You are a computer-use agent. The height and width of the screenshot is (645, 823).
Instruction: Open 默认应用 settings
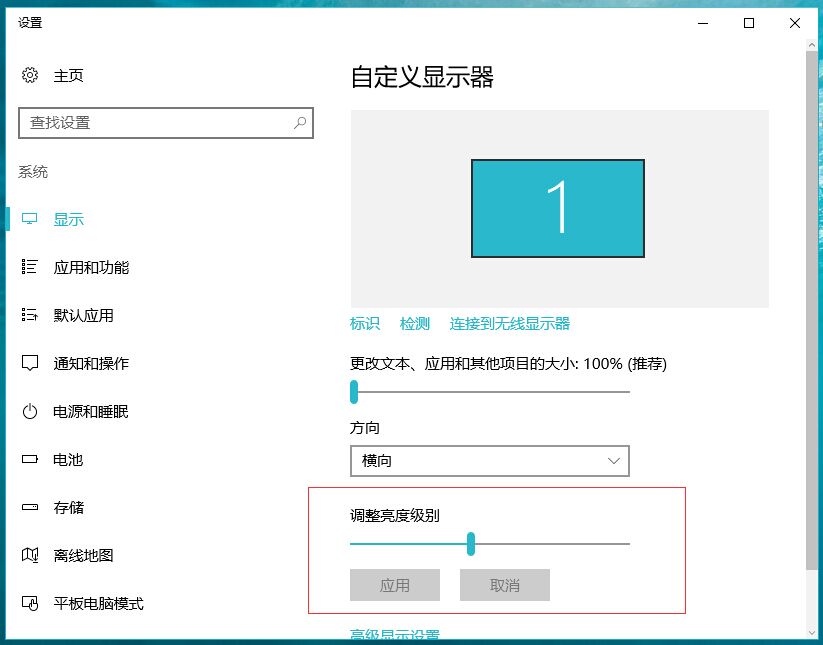(83, 315)
